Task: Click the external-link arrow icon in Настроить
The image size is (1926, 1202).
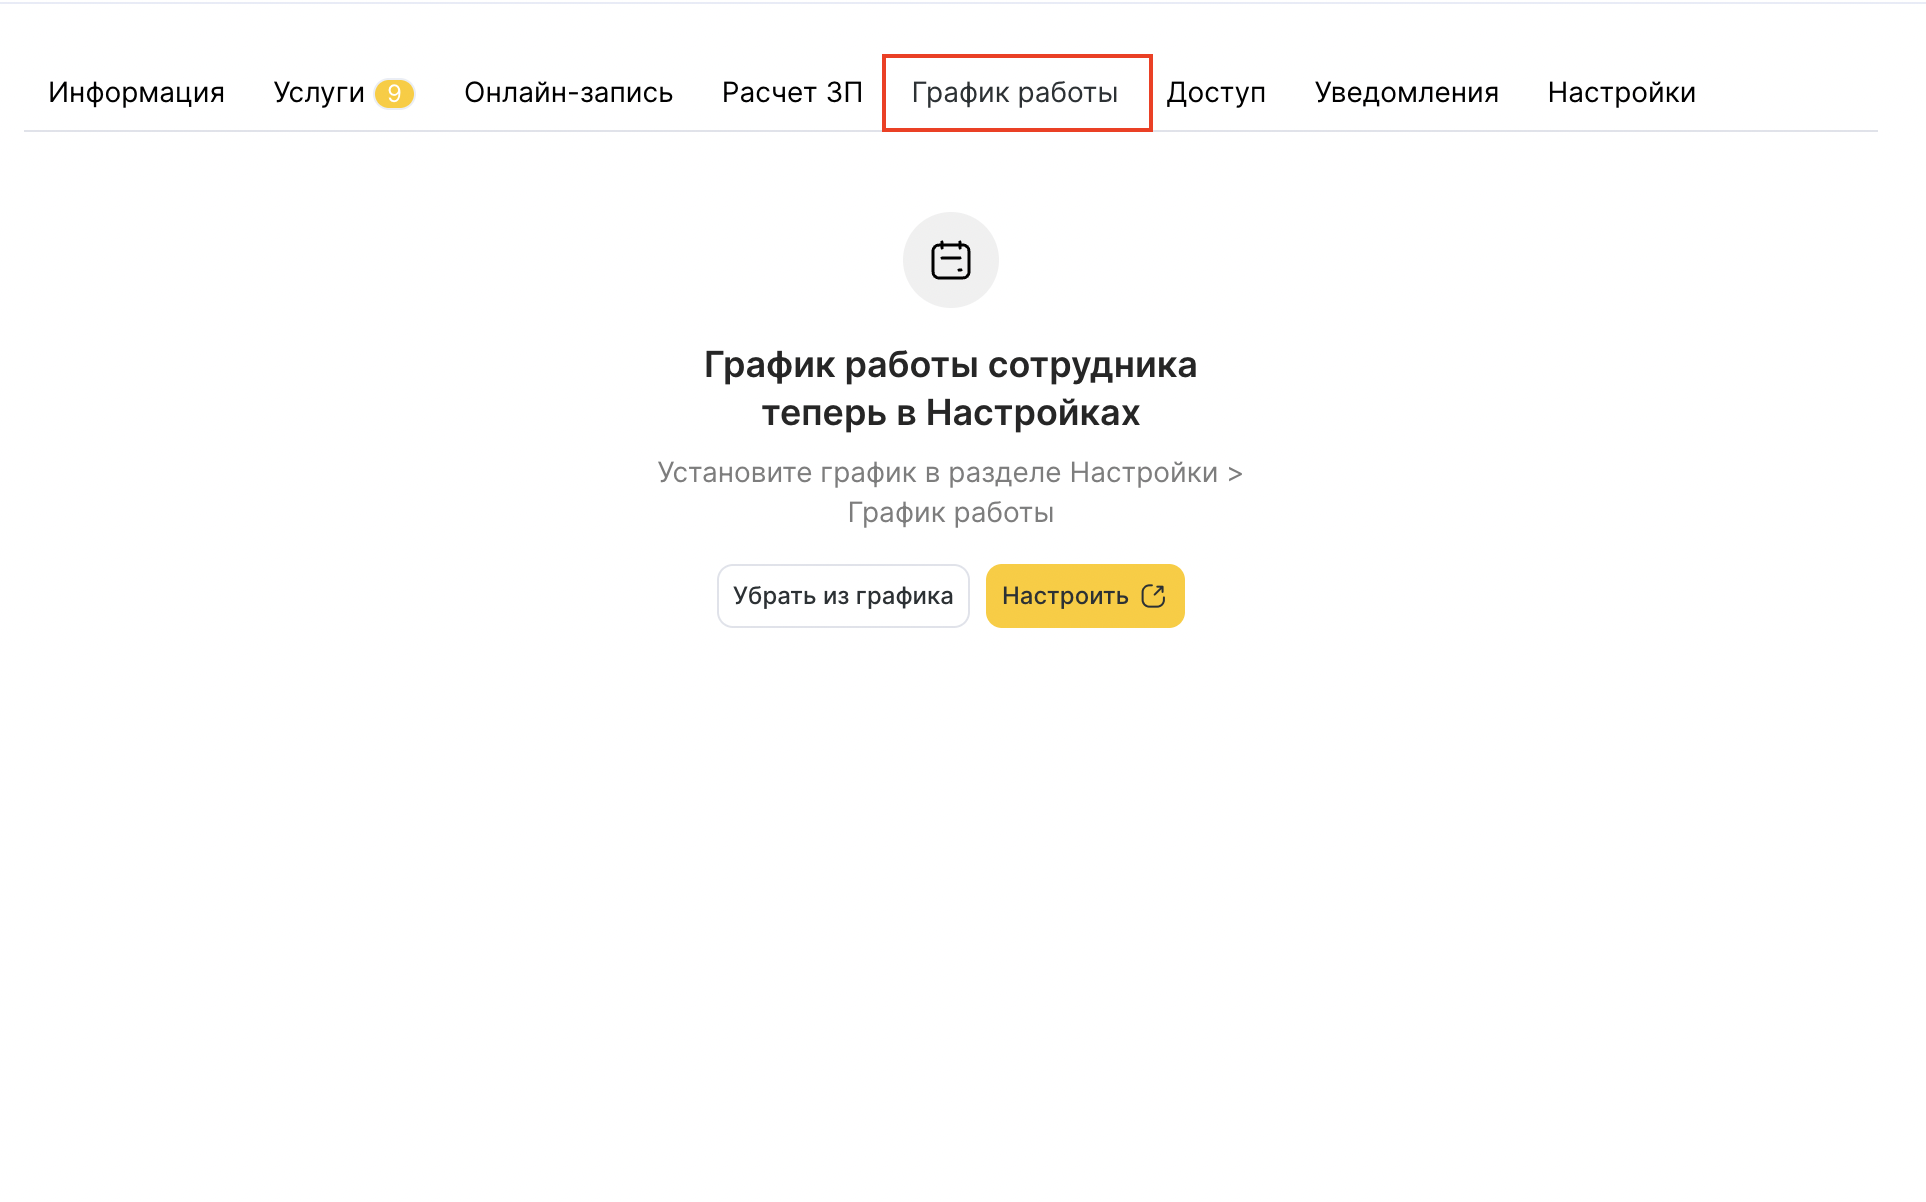Action: 1153,596
